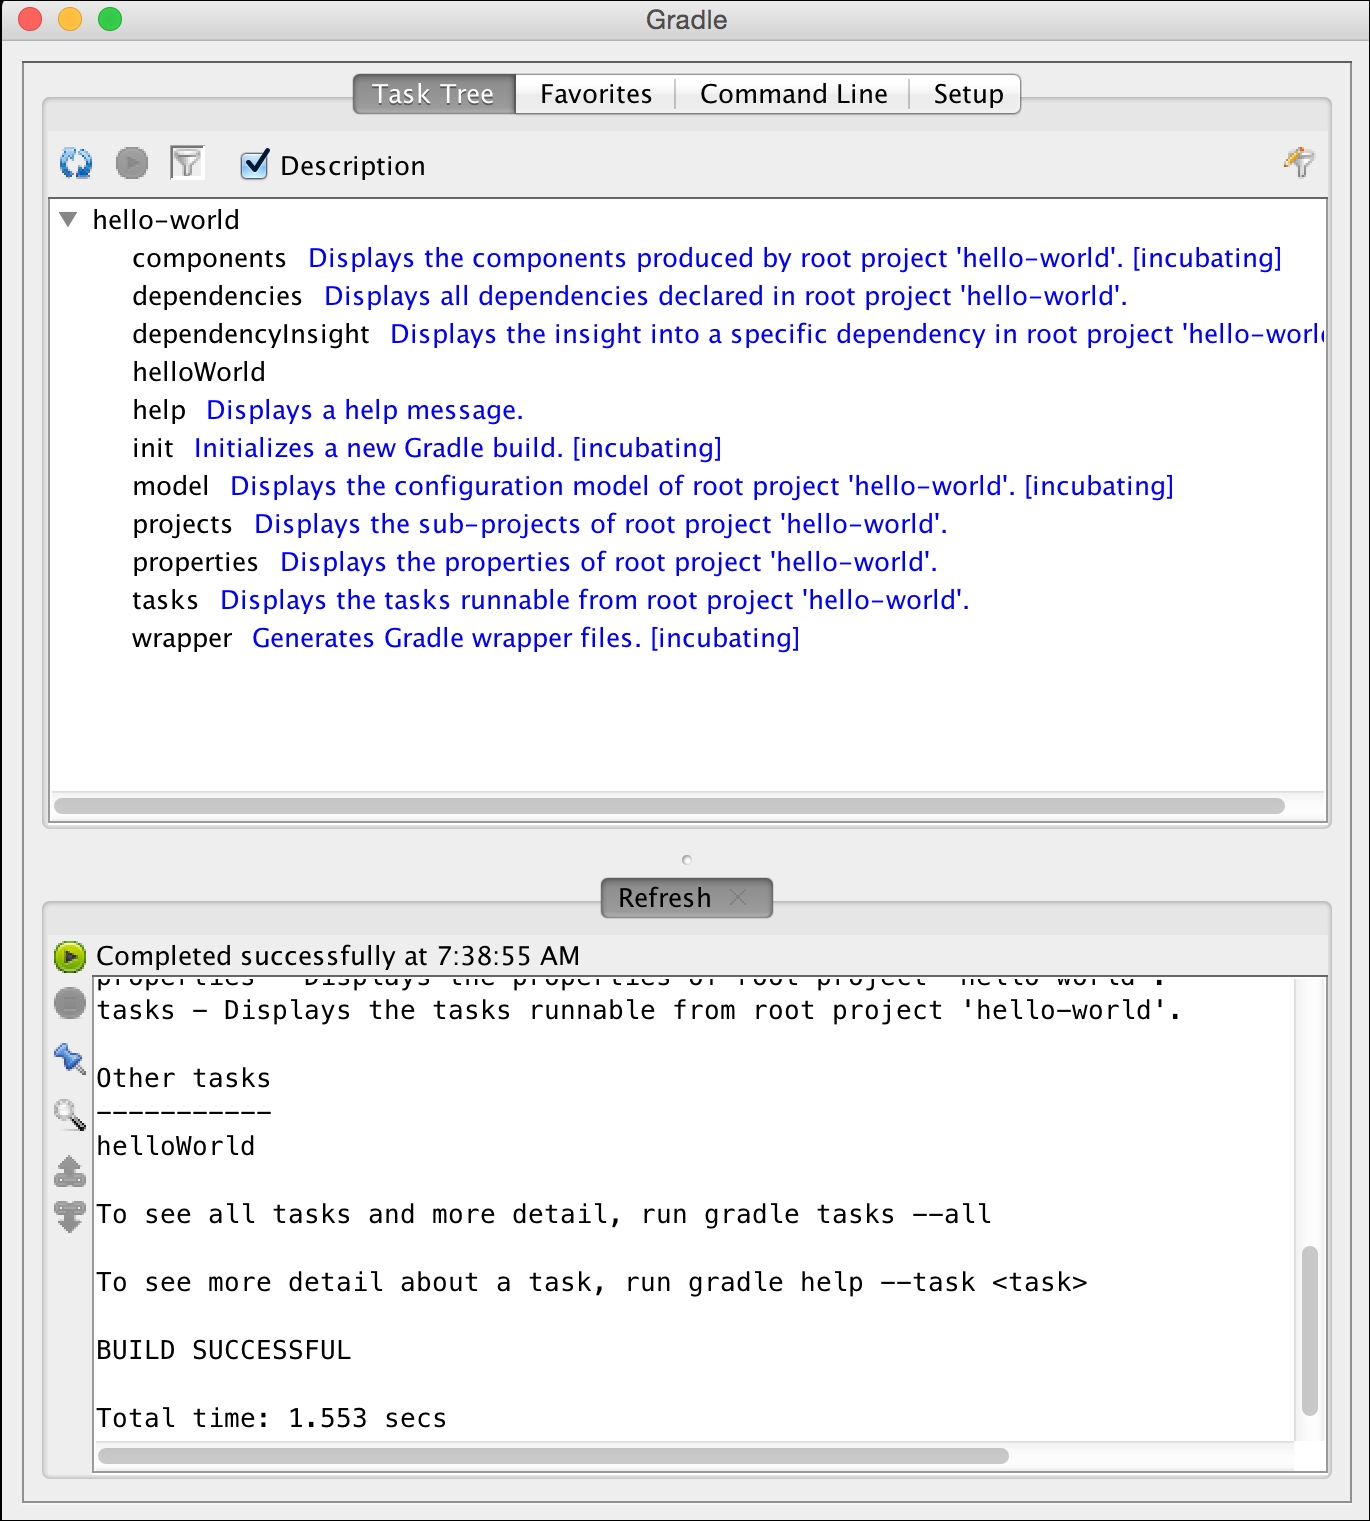Screen dimensions: 1370x1521
Task: Select the dependencies task
Action: [x=217, y=296]
